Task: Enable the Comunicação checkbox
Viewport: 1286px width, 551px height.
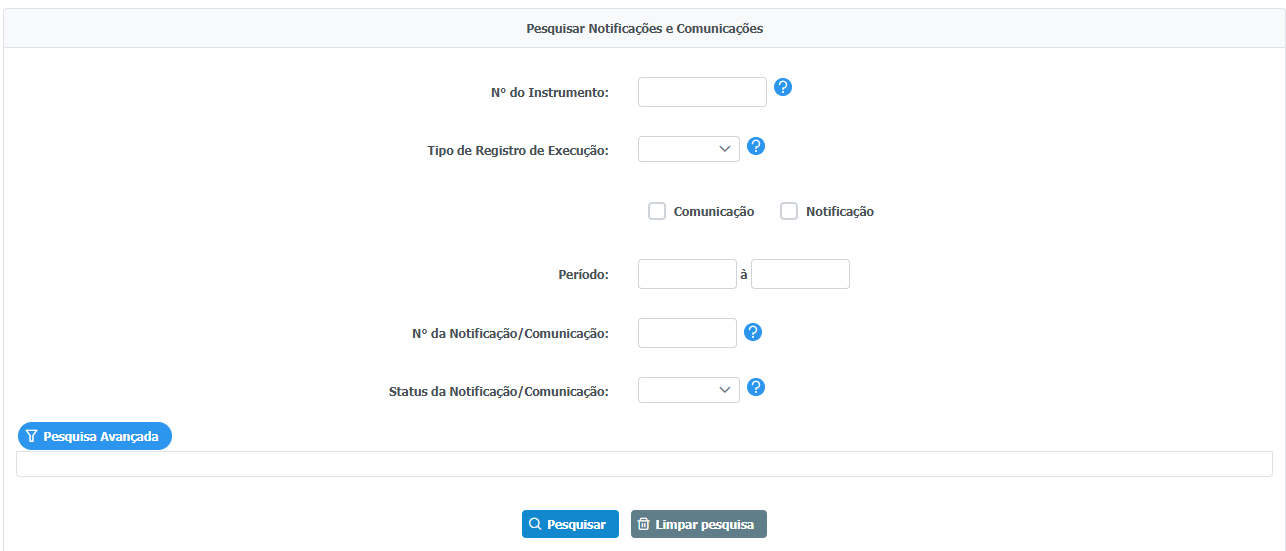Action: (x=657, y=211)
